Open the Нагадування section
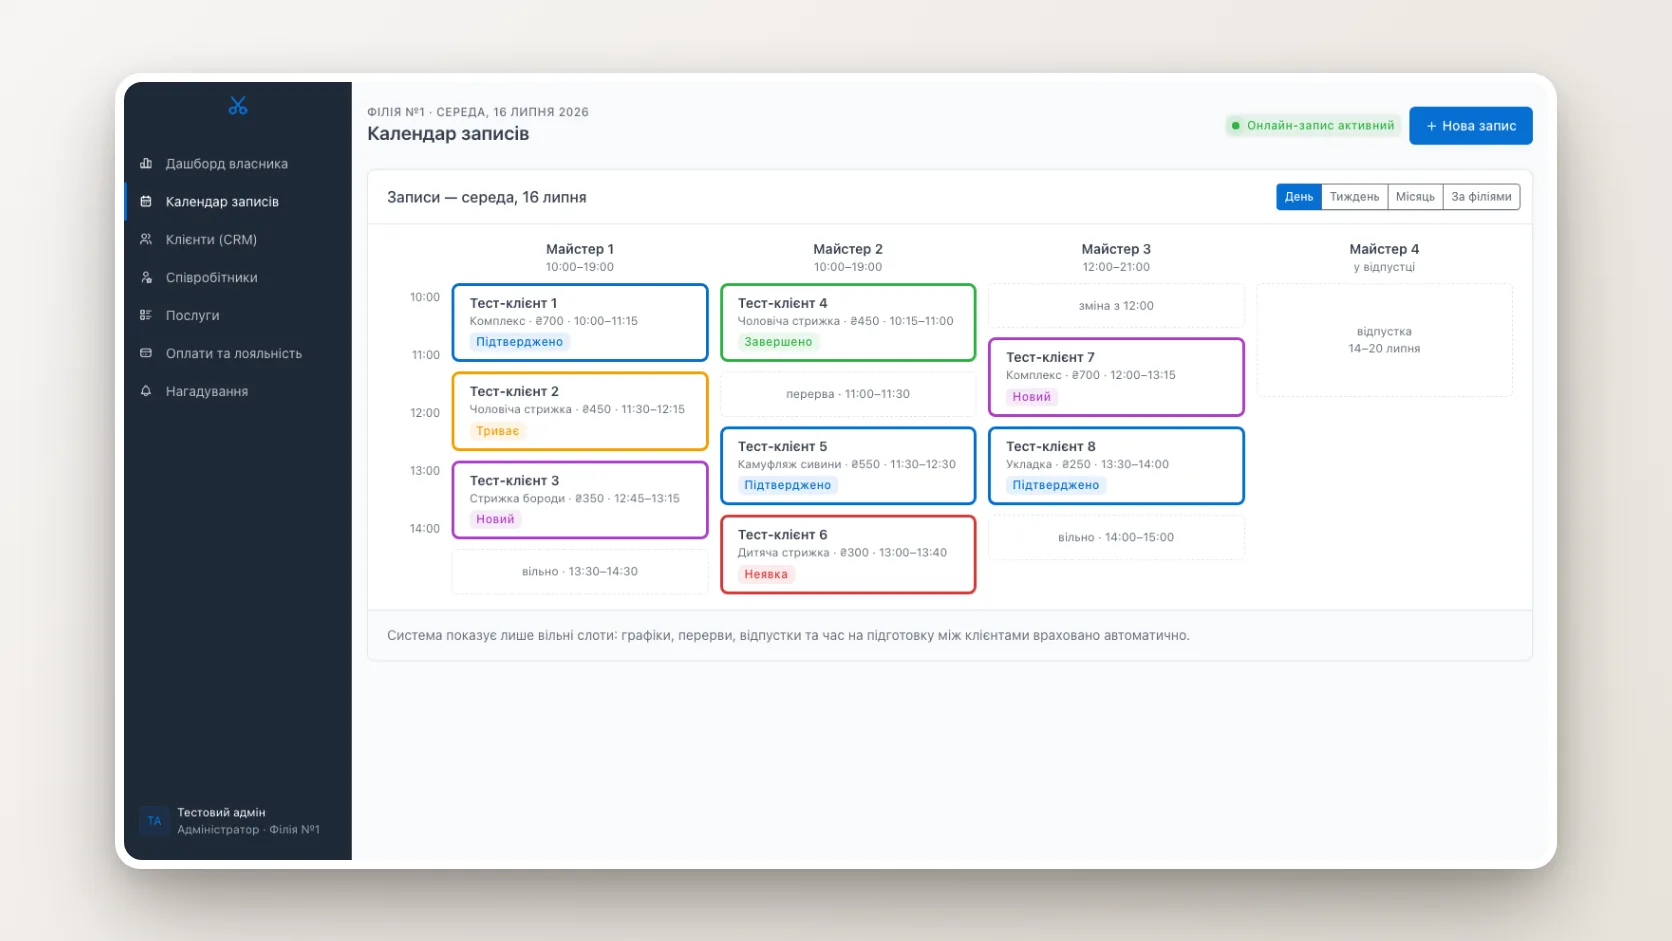The width and height of the screenshot is (1672, 941). point(238,391)
